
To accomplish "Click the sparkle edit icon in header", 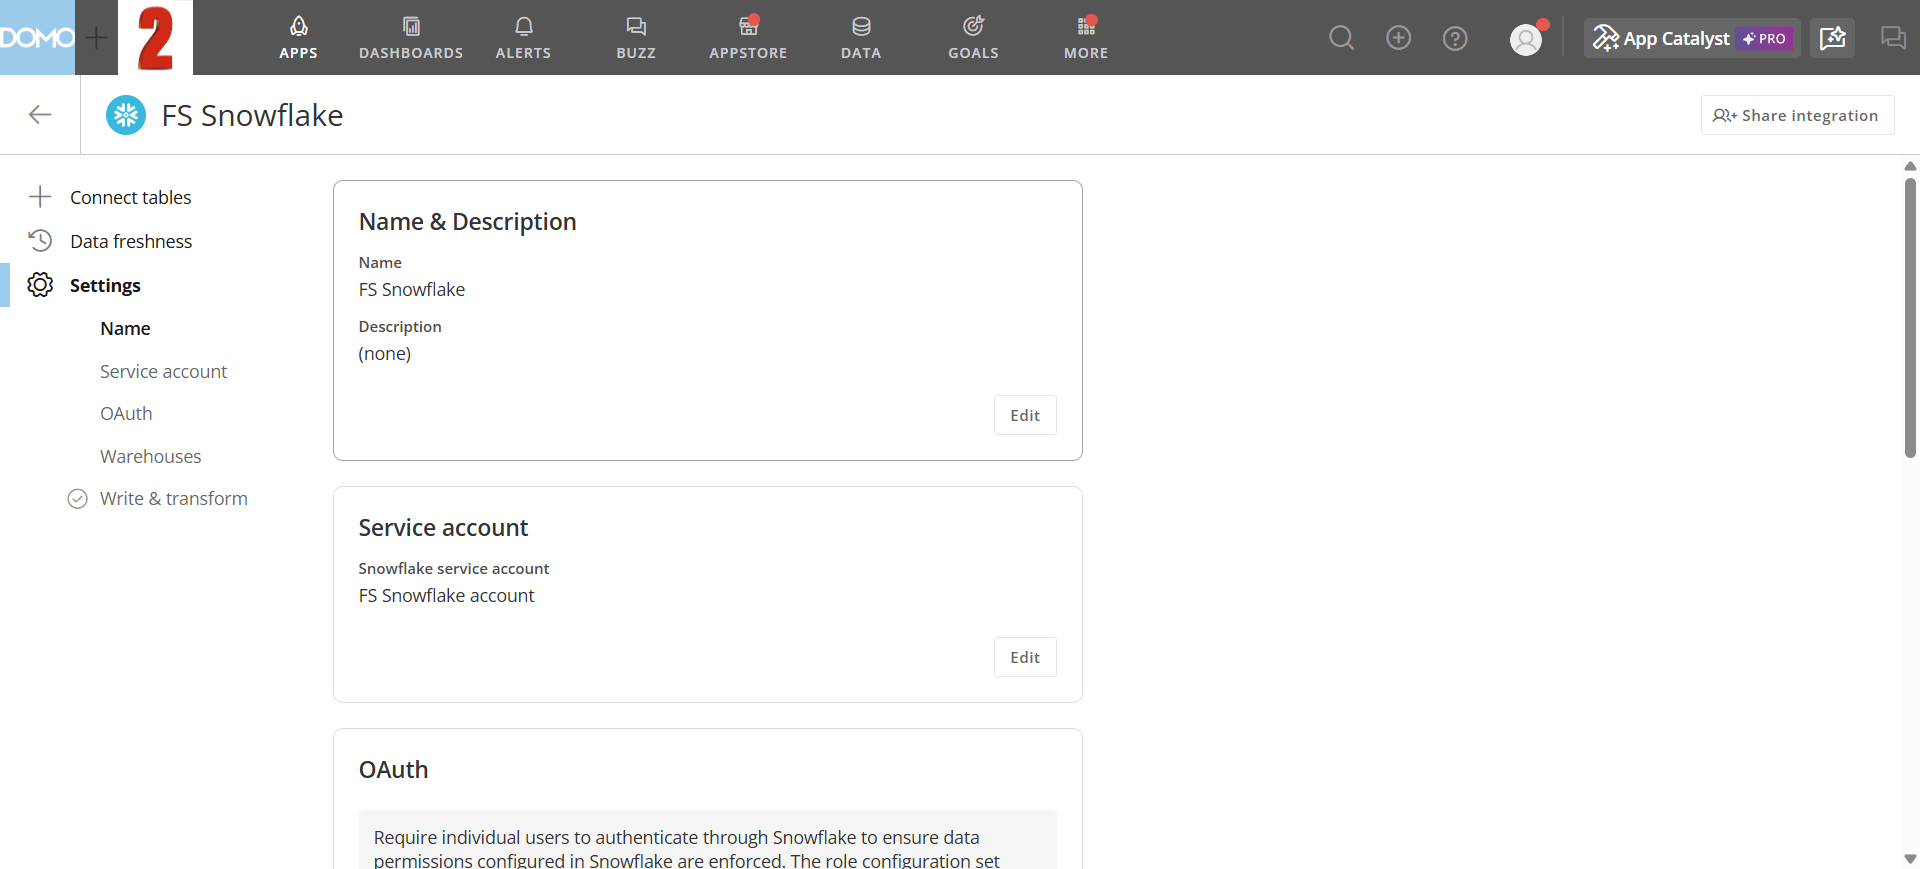I will point(1832,38).
